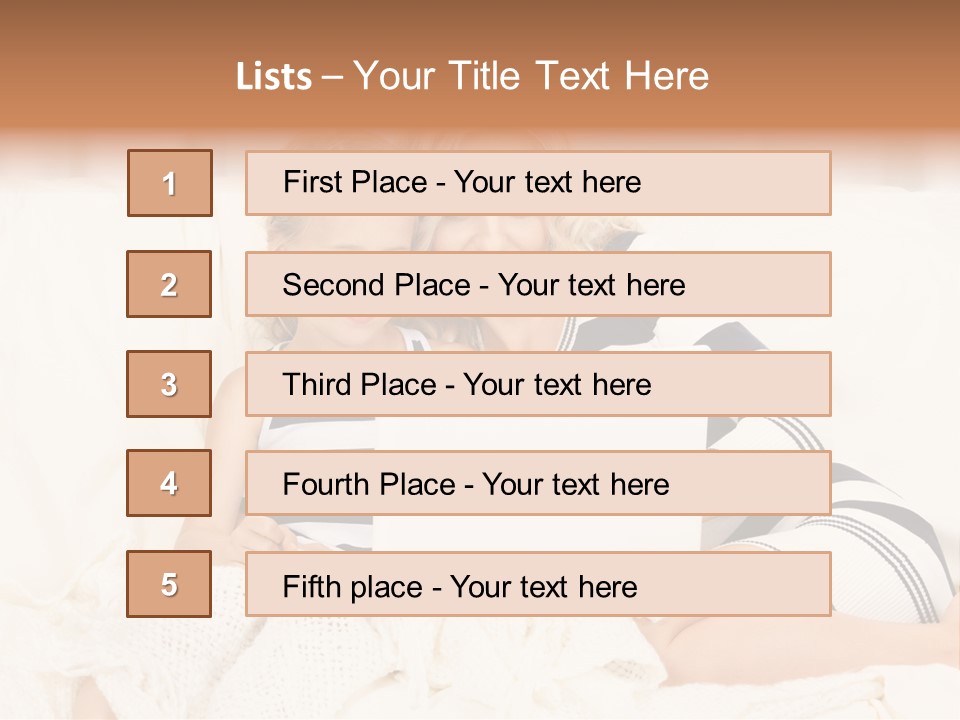Click the Second Place text bar

(x=538, y=284)
